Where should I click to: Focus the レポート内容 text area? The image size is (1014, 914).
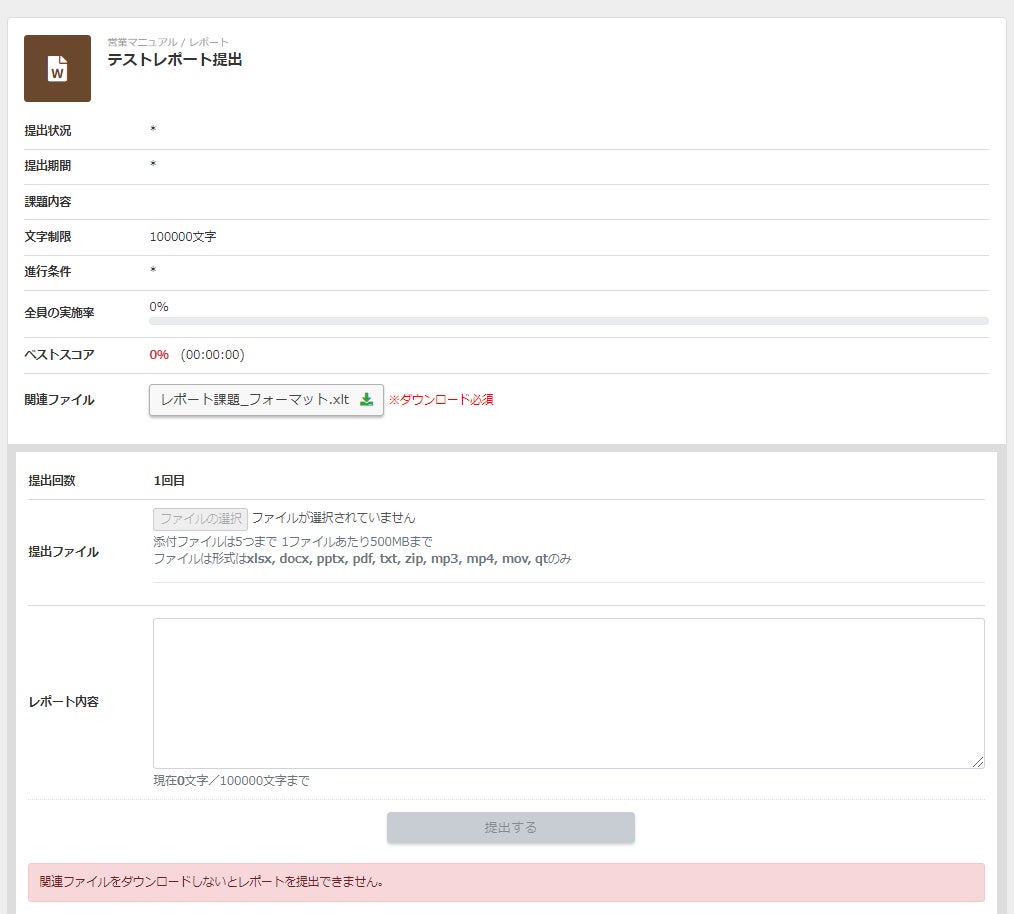pyautogui.click(x=568, y=693)
